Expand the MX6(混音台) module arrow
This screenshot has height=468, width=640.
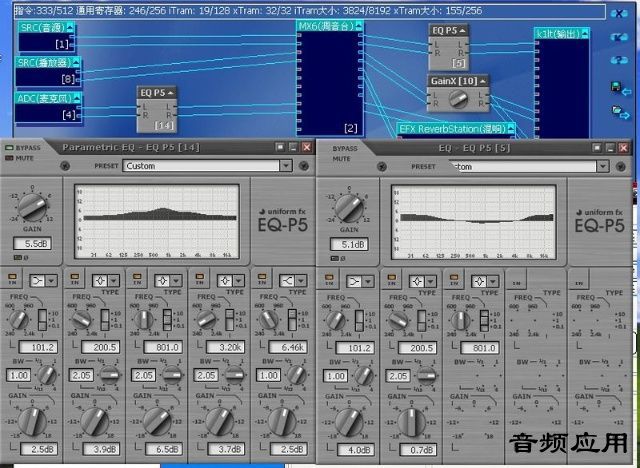pyautogui.click(x=358, y=26)
